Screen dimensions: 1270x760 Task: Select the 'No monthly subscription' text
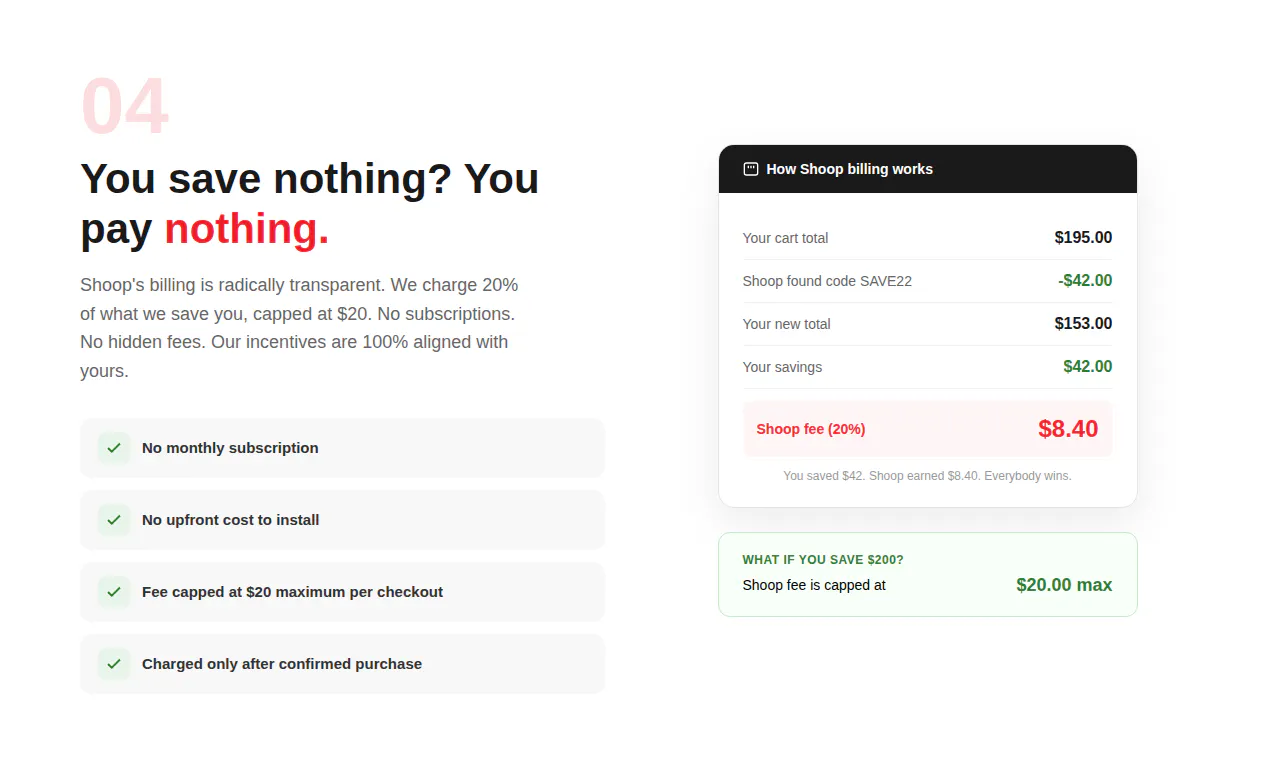[230, 448]
